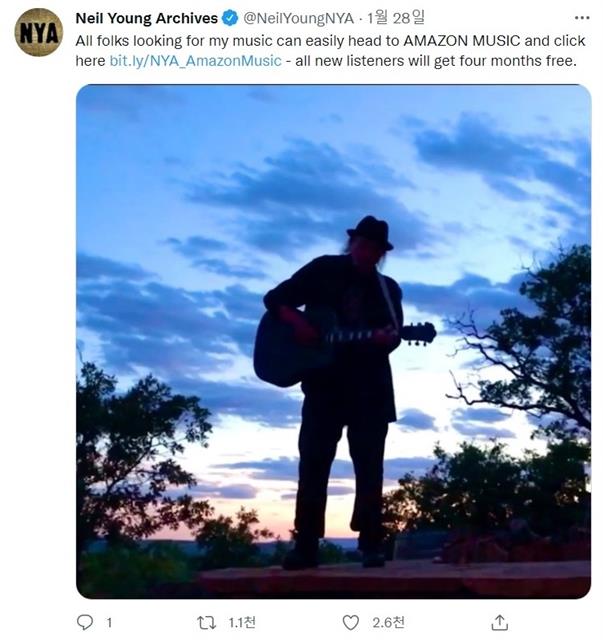Click the words AMAZON MUSIC in the tweet
Image resolution: width=603 pixels, height=640 pixels.
tap(462, 41)
